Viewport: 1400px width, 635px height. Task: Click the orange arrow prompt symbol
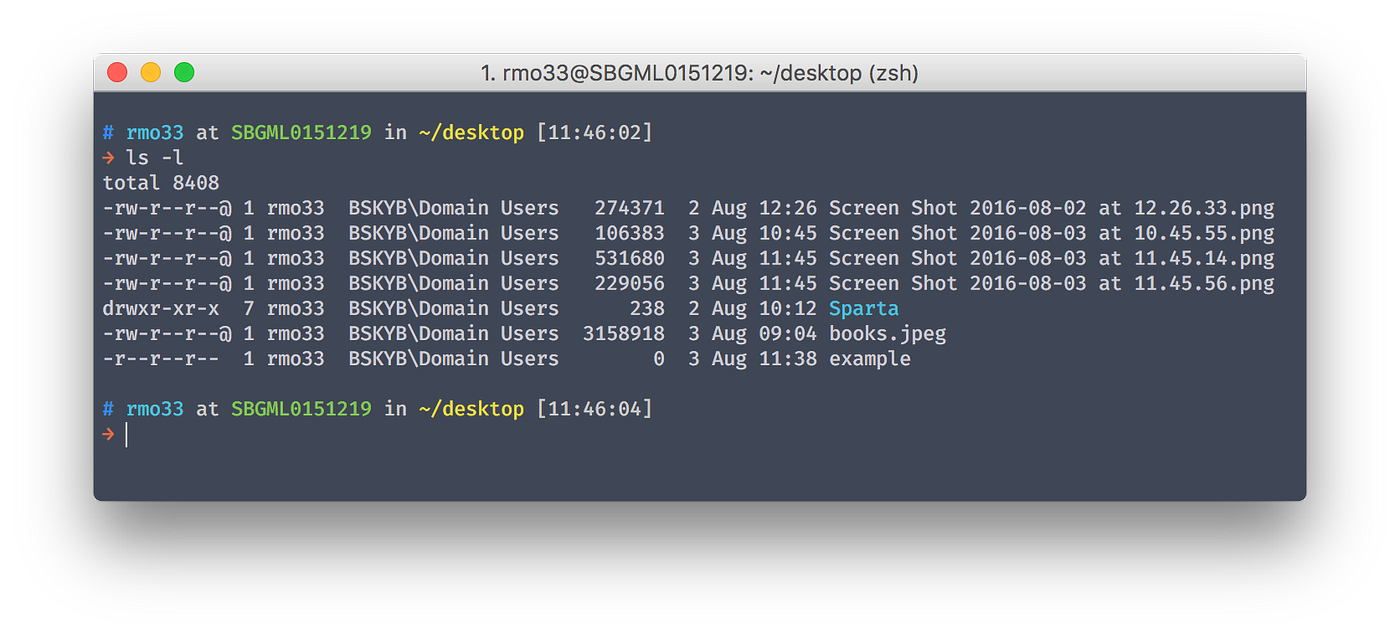pyautogui.click(x=108, y=434)
